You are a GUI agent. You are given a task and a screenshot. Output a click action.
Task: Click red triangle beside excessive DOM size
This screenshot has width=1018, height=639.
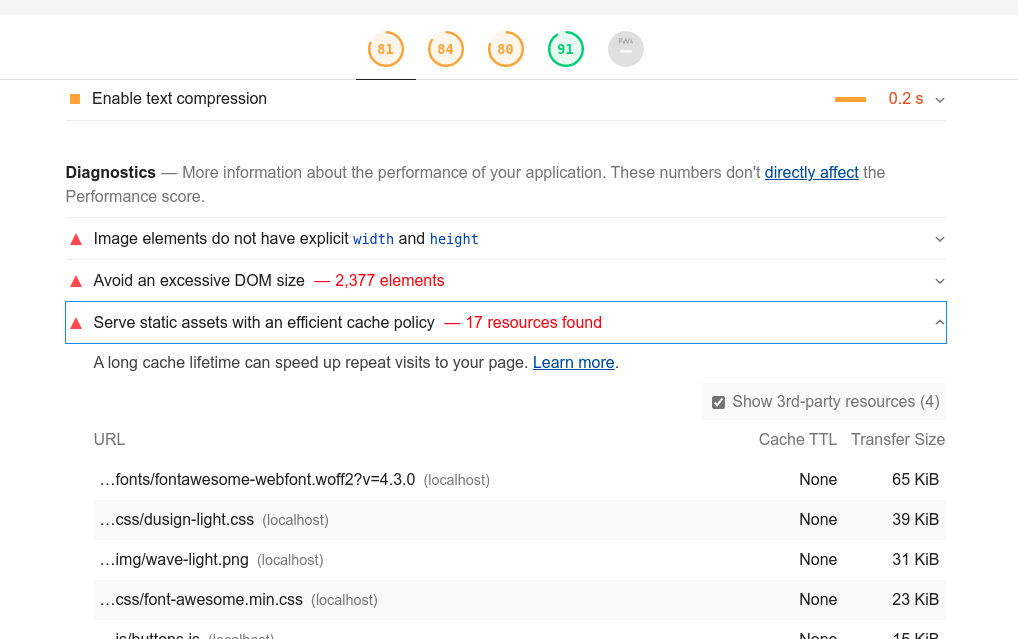[x=76, y=281]
